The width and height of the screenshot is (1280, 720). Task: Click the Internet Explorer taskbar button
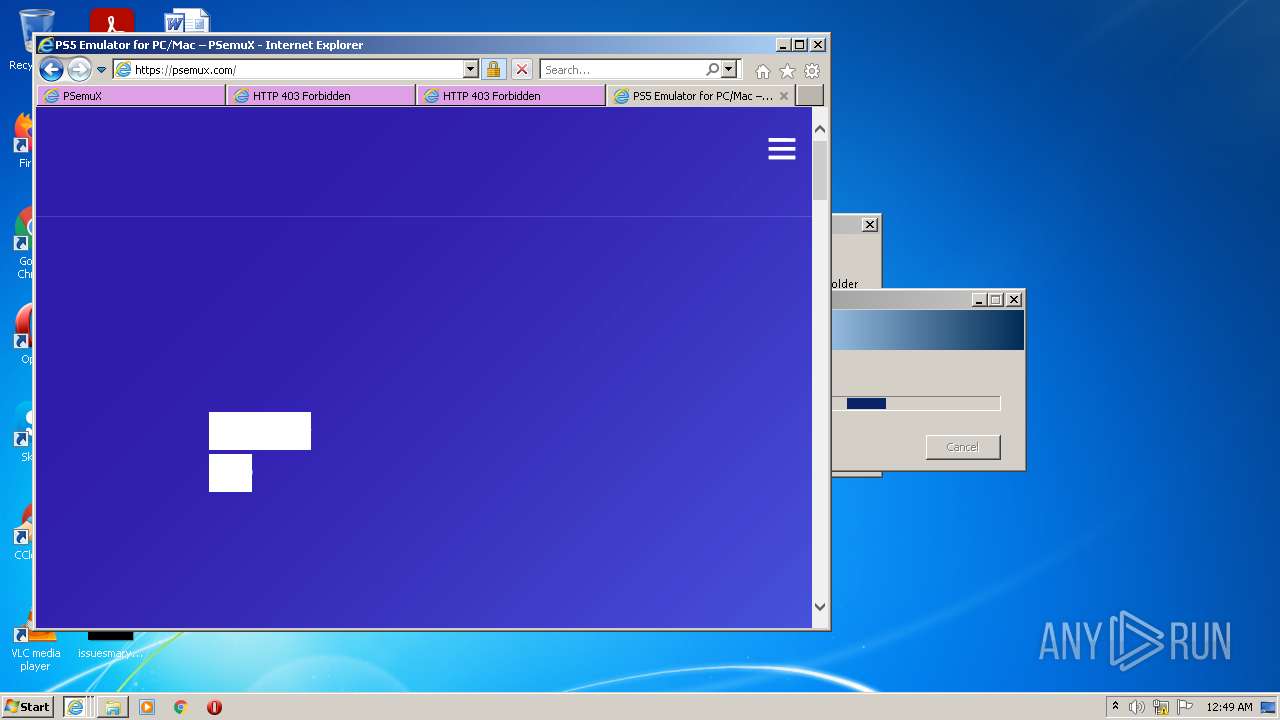[x=75, y=707]
